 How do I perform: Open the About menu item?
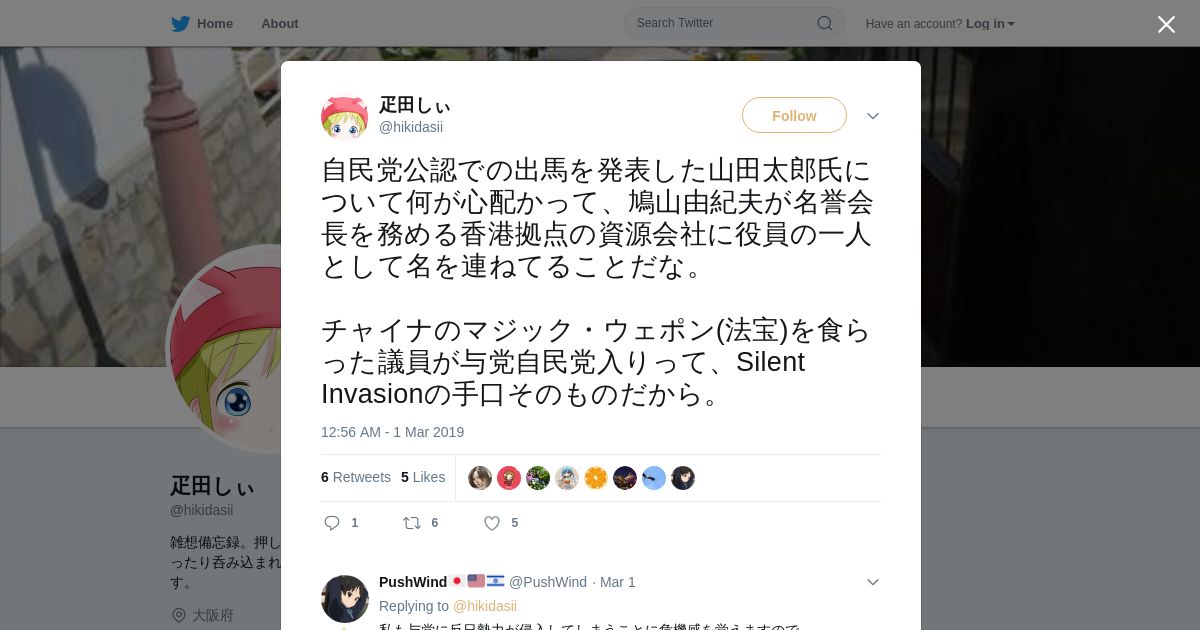point(280,24)
